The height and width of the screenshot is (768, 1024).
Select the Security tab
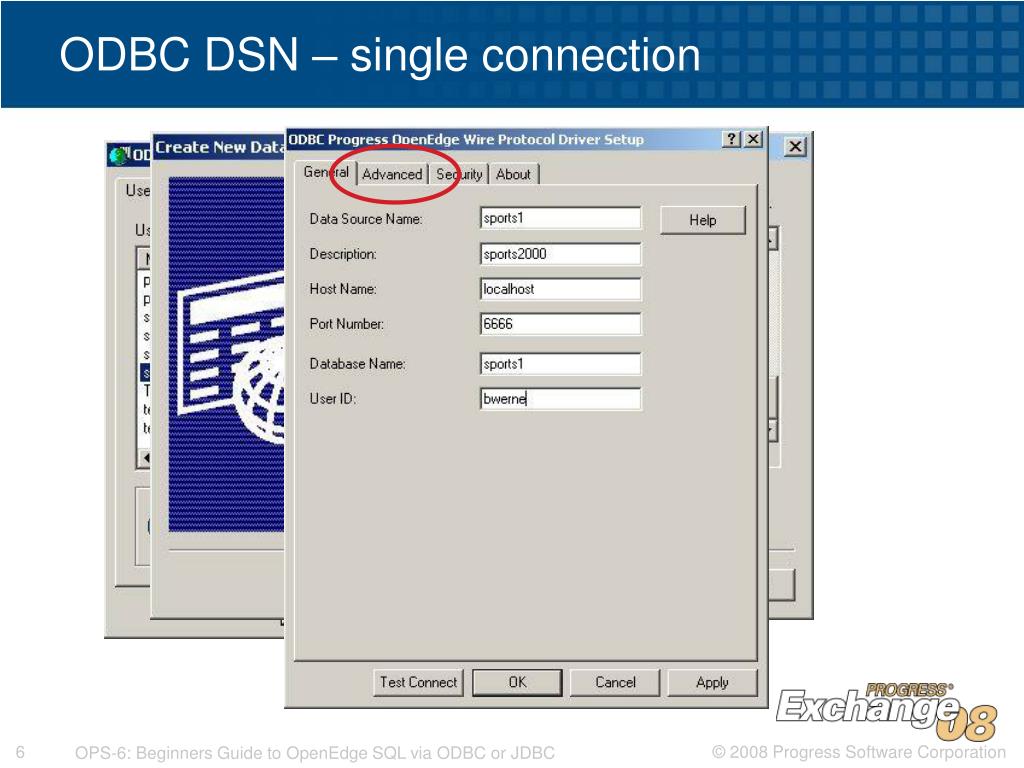click(459, 174)
